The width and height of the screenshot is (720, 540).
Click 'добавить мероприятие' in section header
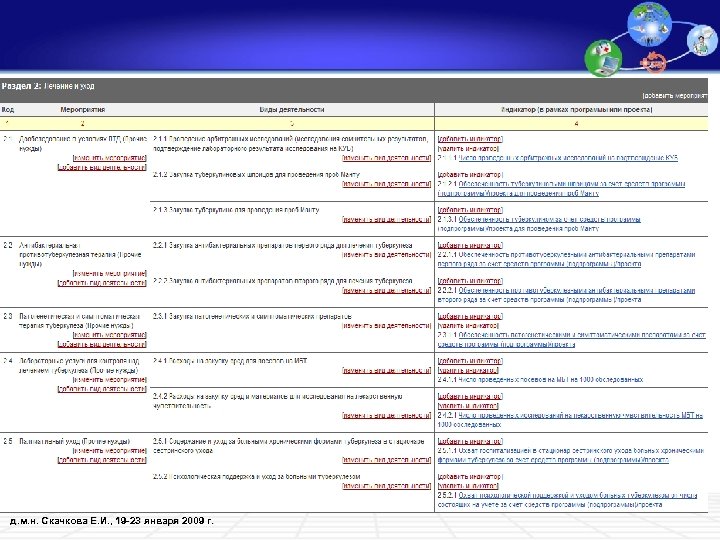(675, 96)
